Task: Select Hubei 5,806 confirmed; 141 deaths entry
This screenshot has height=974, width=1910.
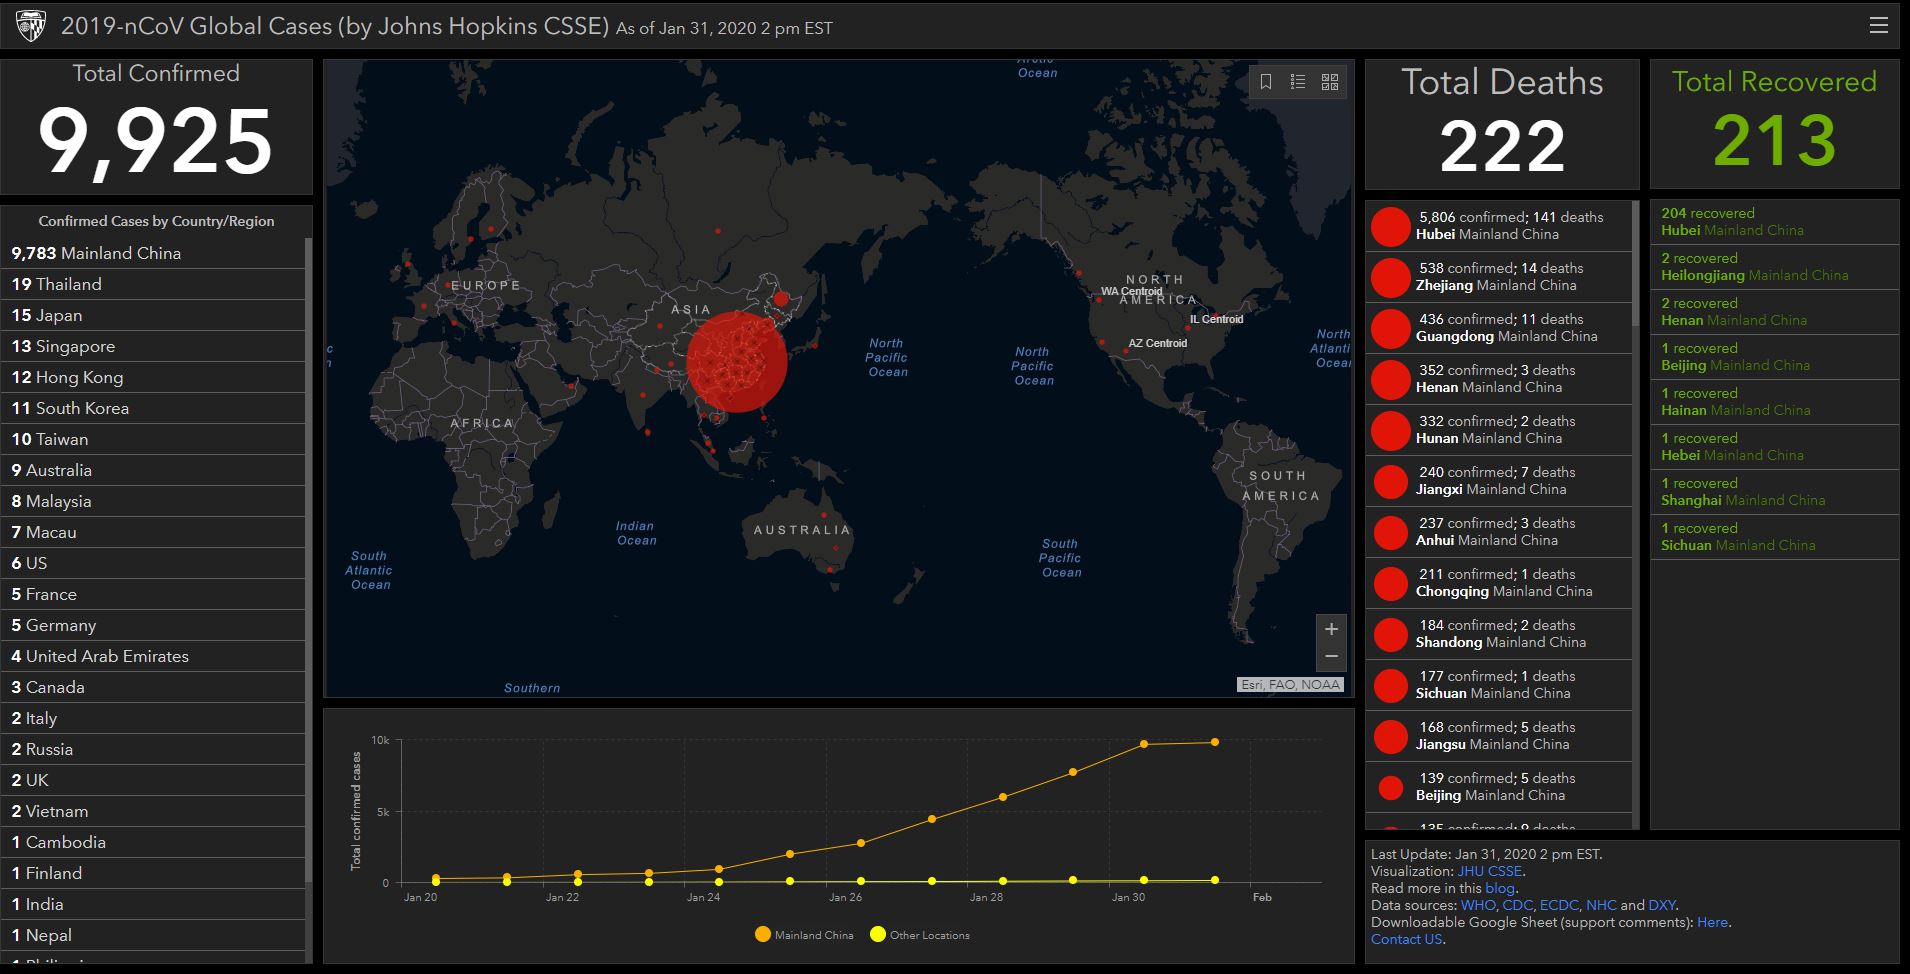Action: coord(1498,226)
